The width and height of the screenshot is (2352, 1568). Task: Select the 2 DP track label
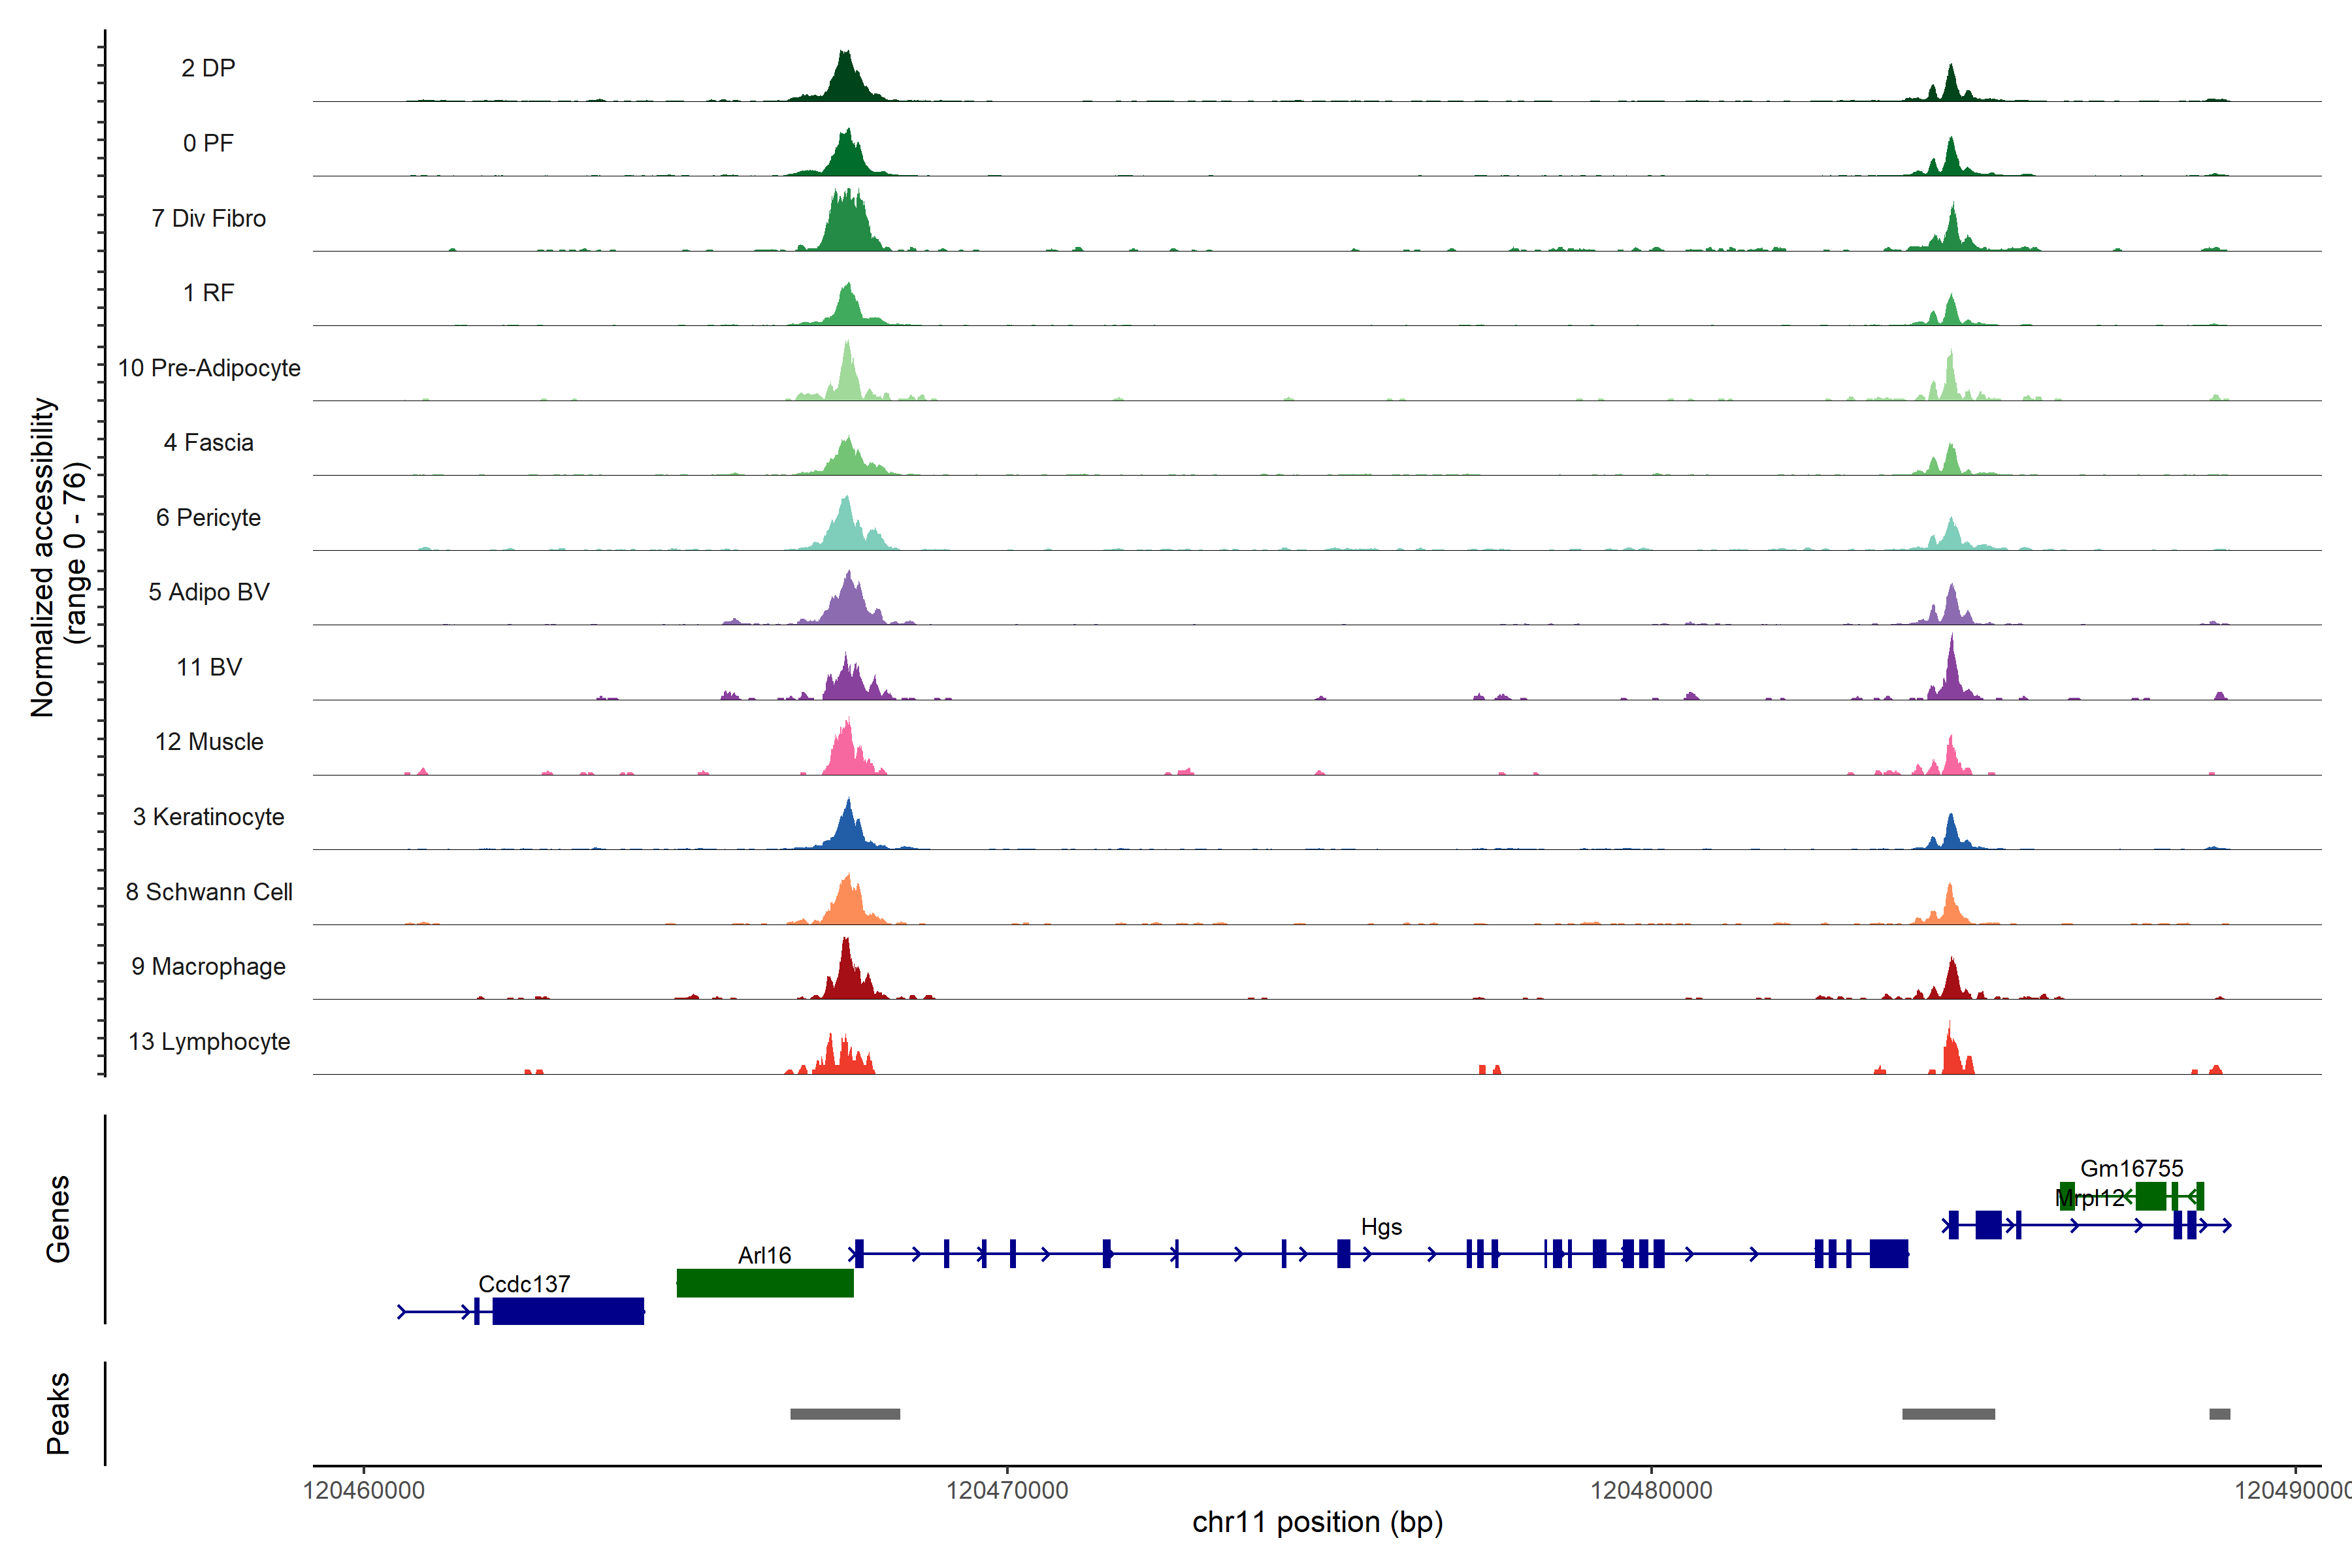coord(208,68)
